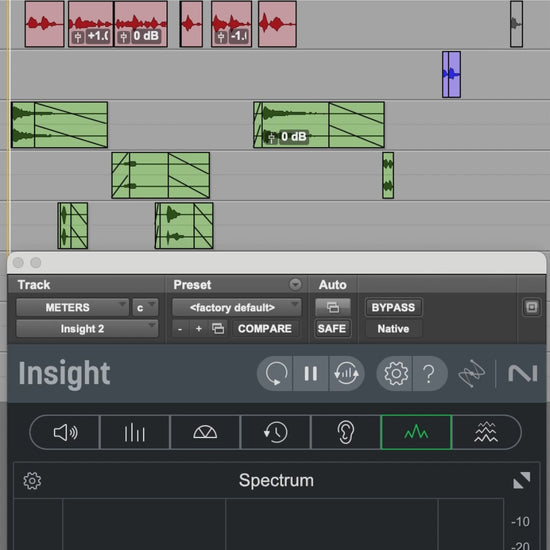Toggle auto-reset meters on transport icon
Screen dimensions: 550x550
(346, 374)
